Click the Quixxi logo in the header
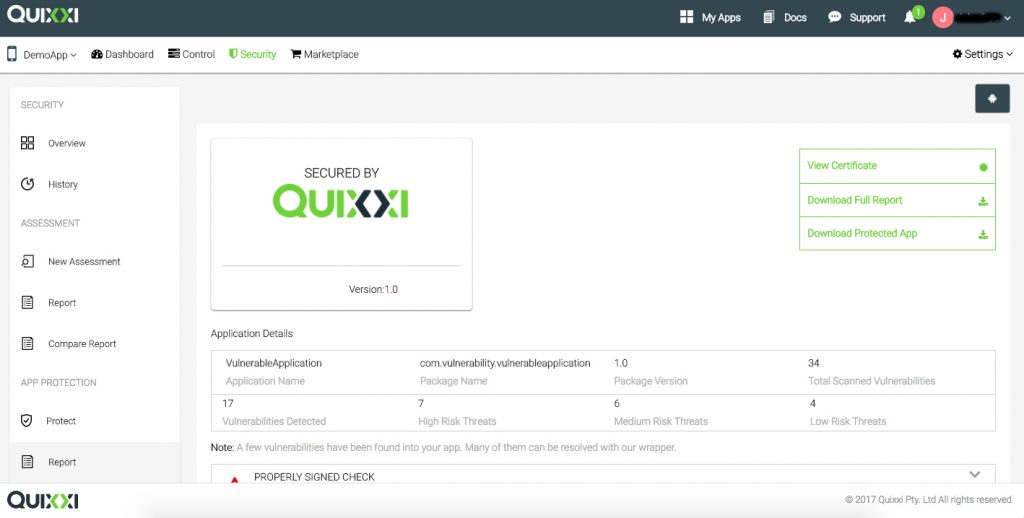This screenshot has width=1024, height=518. pos(42,14)
